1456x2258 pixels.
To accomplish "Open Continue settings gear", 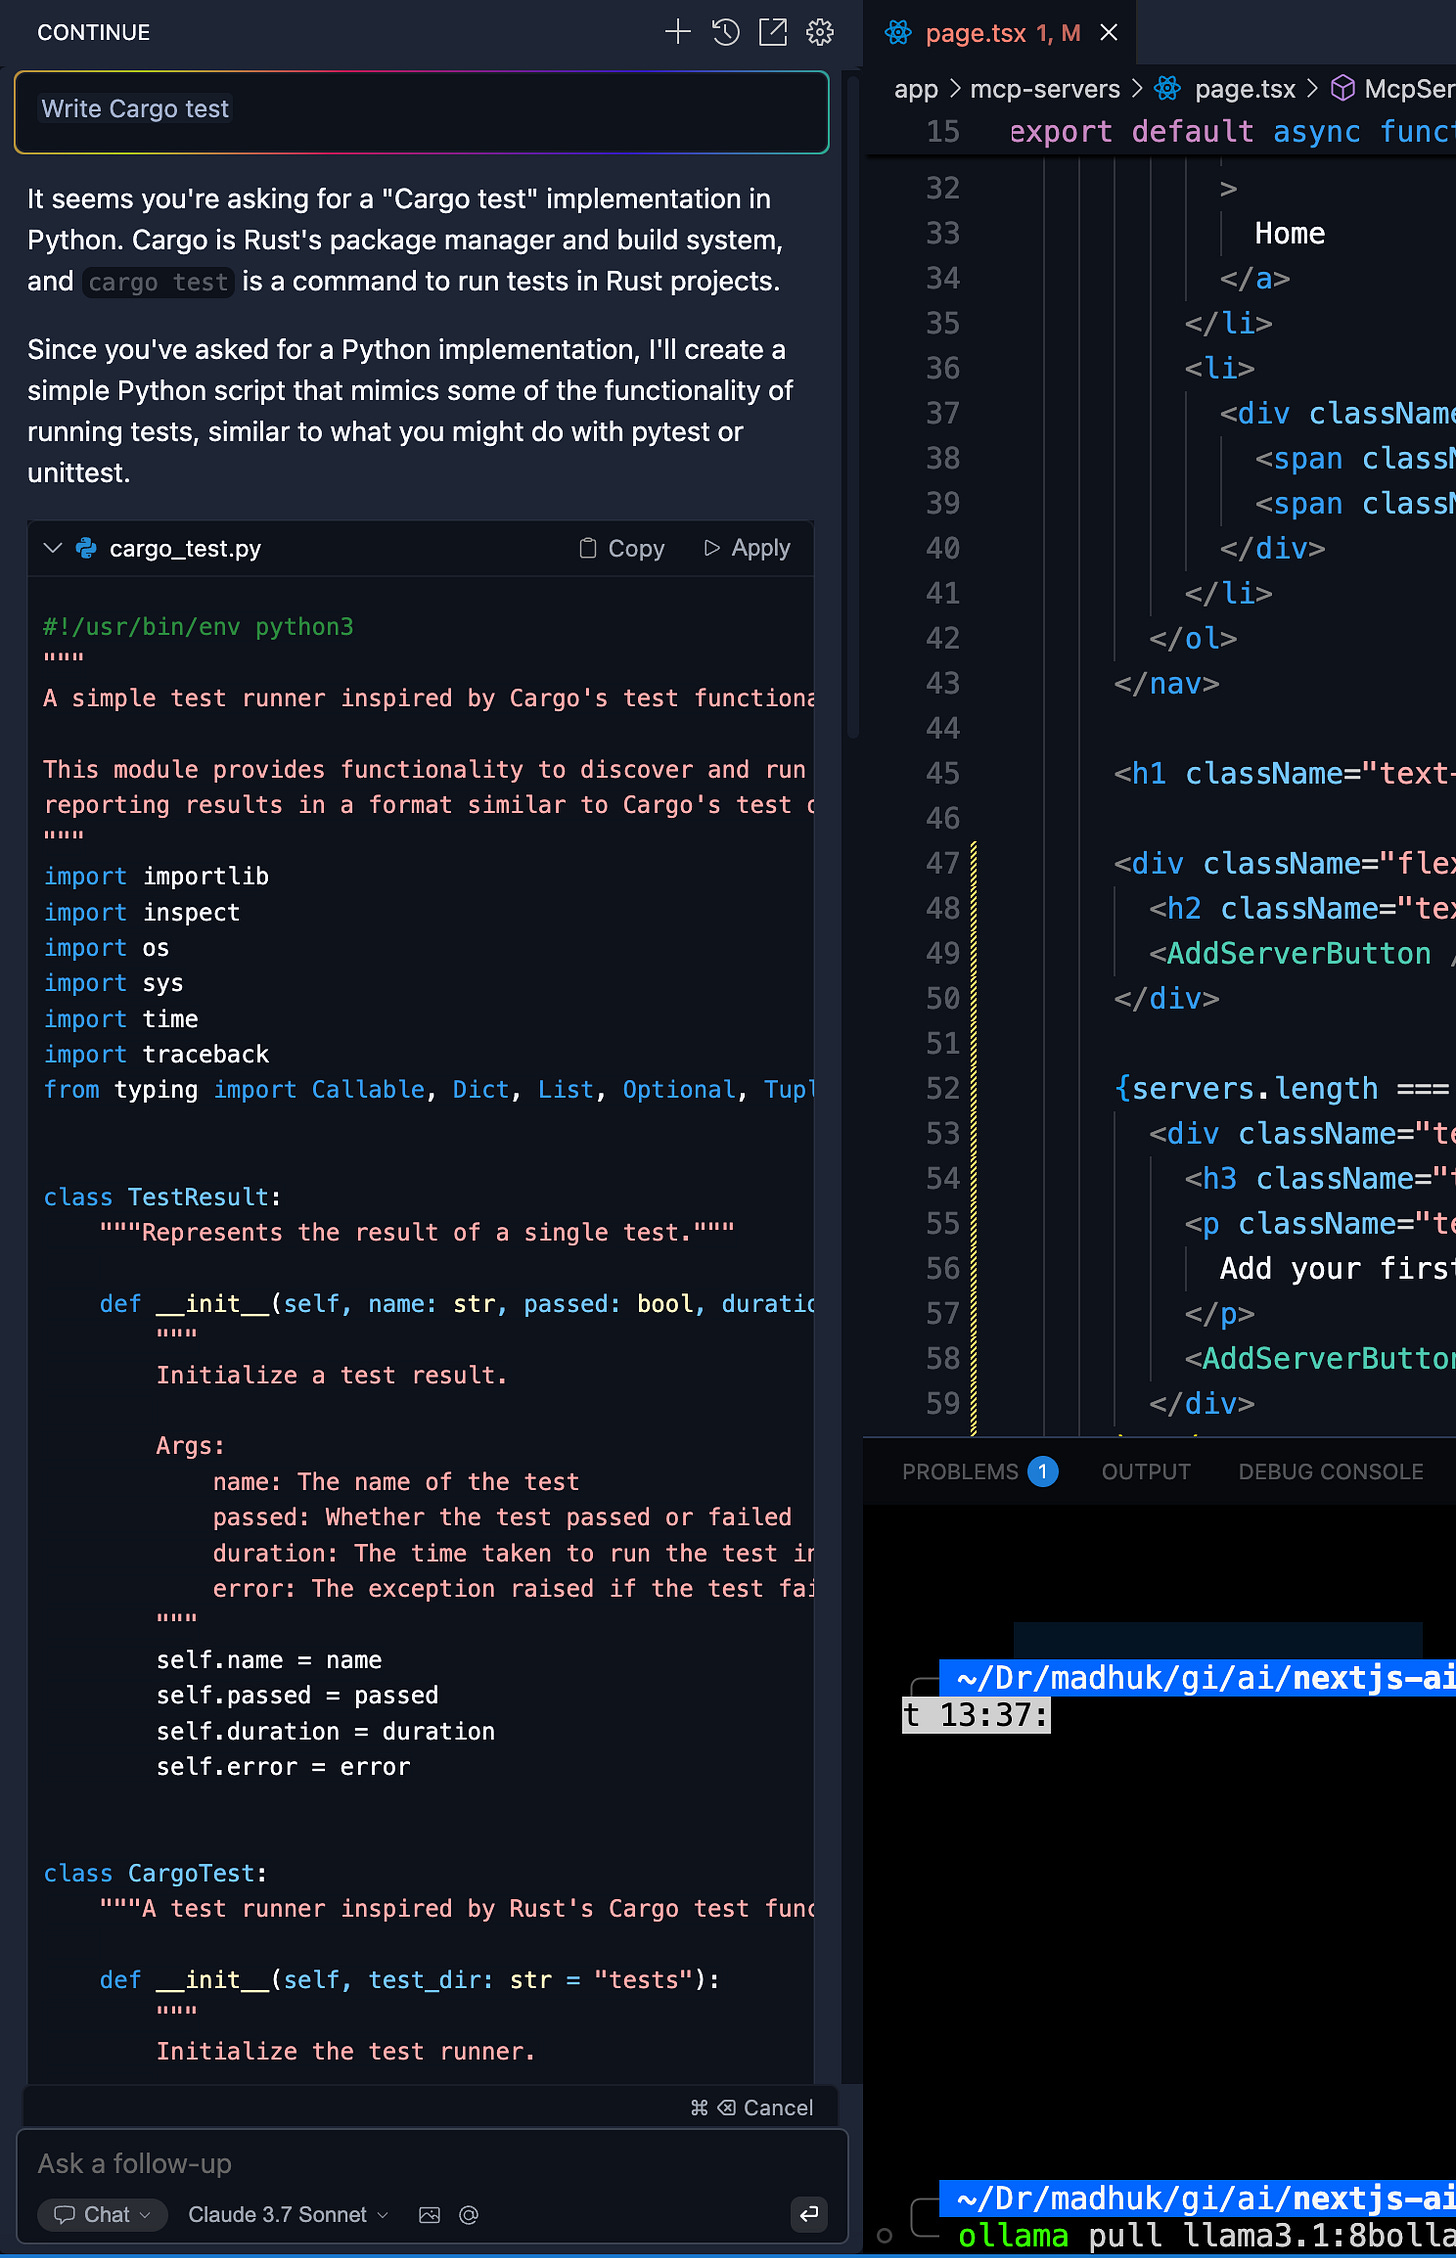I will point(820,32).
